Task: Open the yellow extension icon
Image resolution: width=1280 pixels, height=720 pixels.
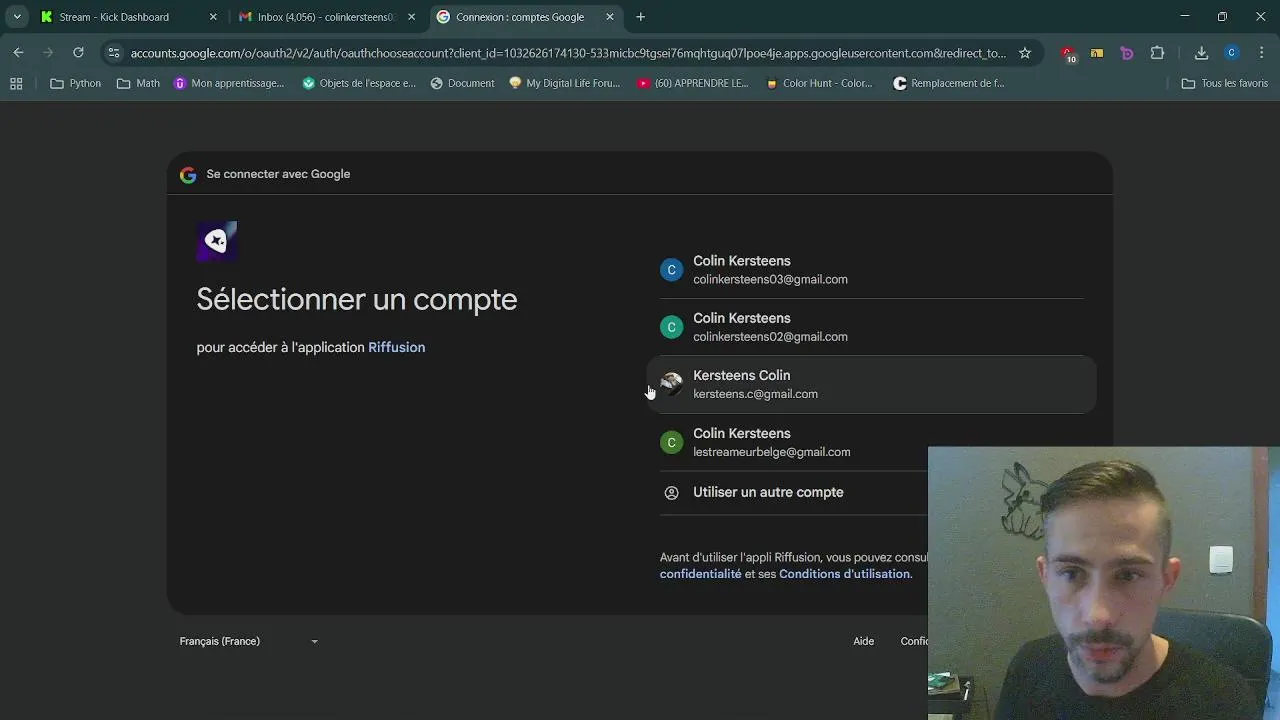Action: 1097,53
